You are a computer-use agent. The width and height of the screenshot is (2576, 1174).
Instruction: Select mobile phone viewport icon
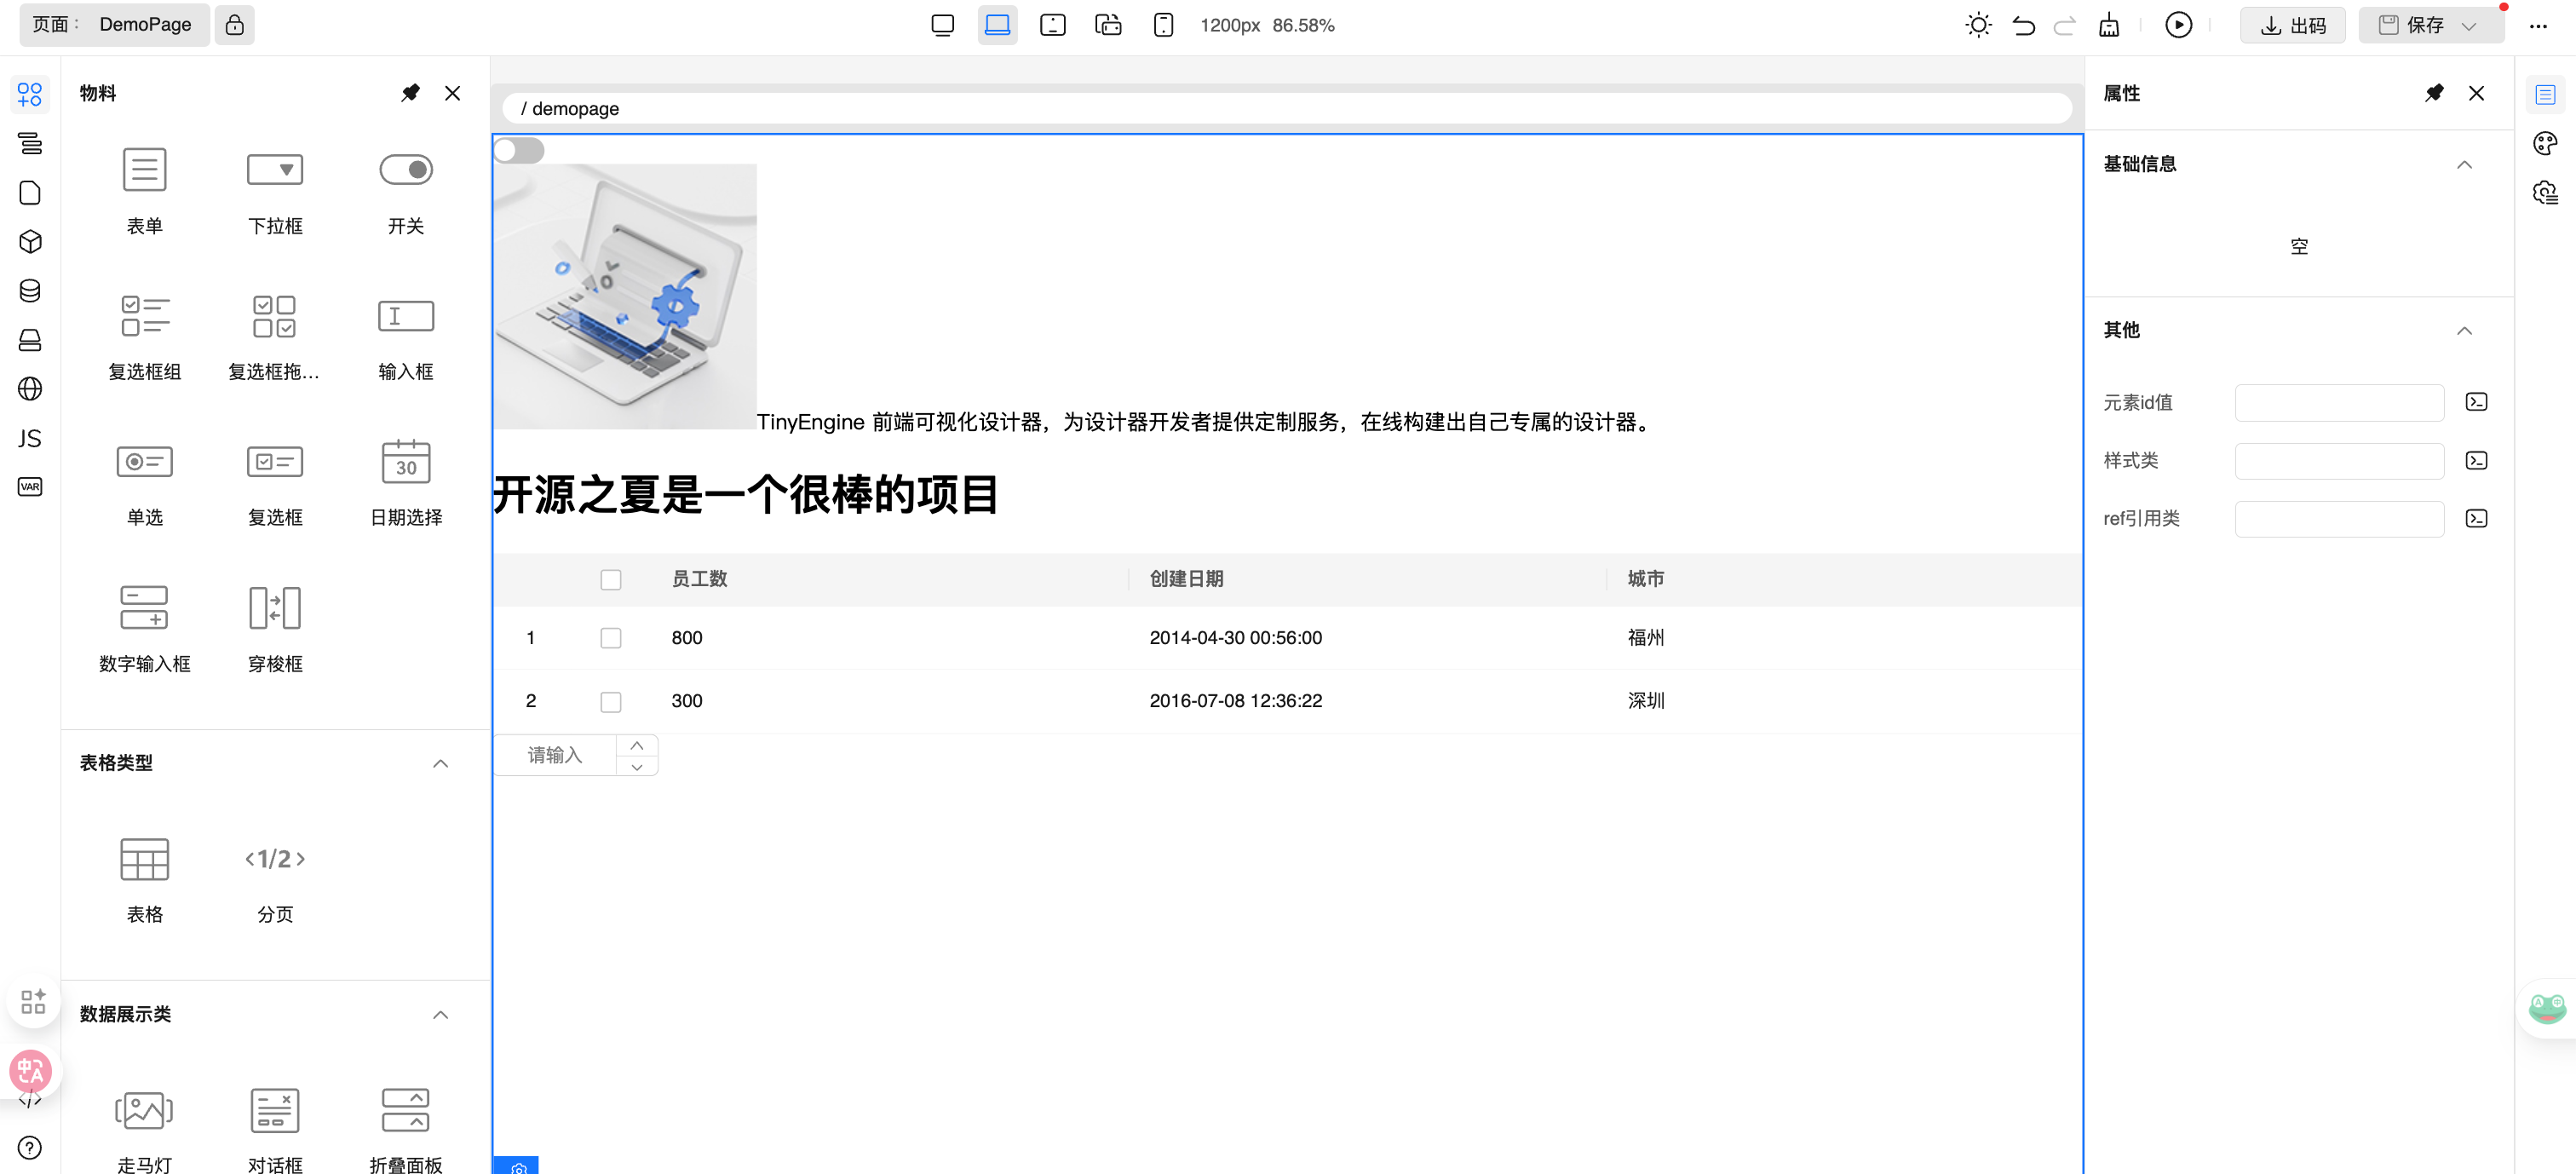pos(1163,25)
